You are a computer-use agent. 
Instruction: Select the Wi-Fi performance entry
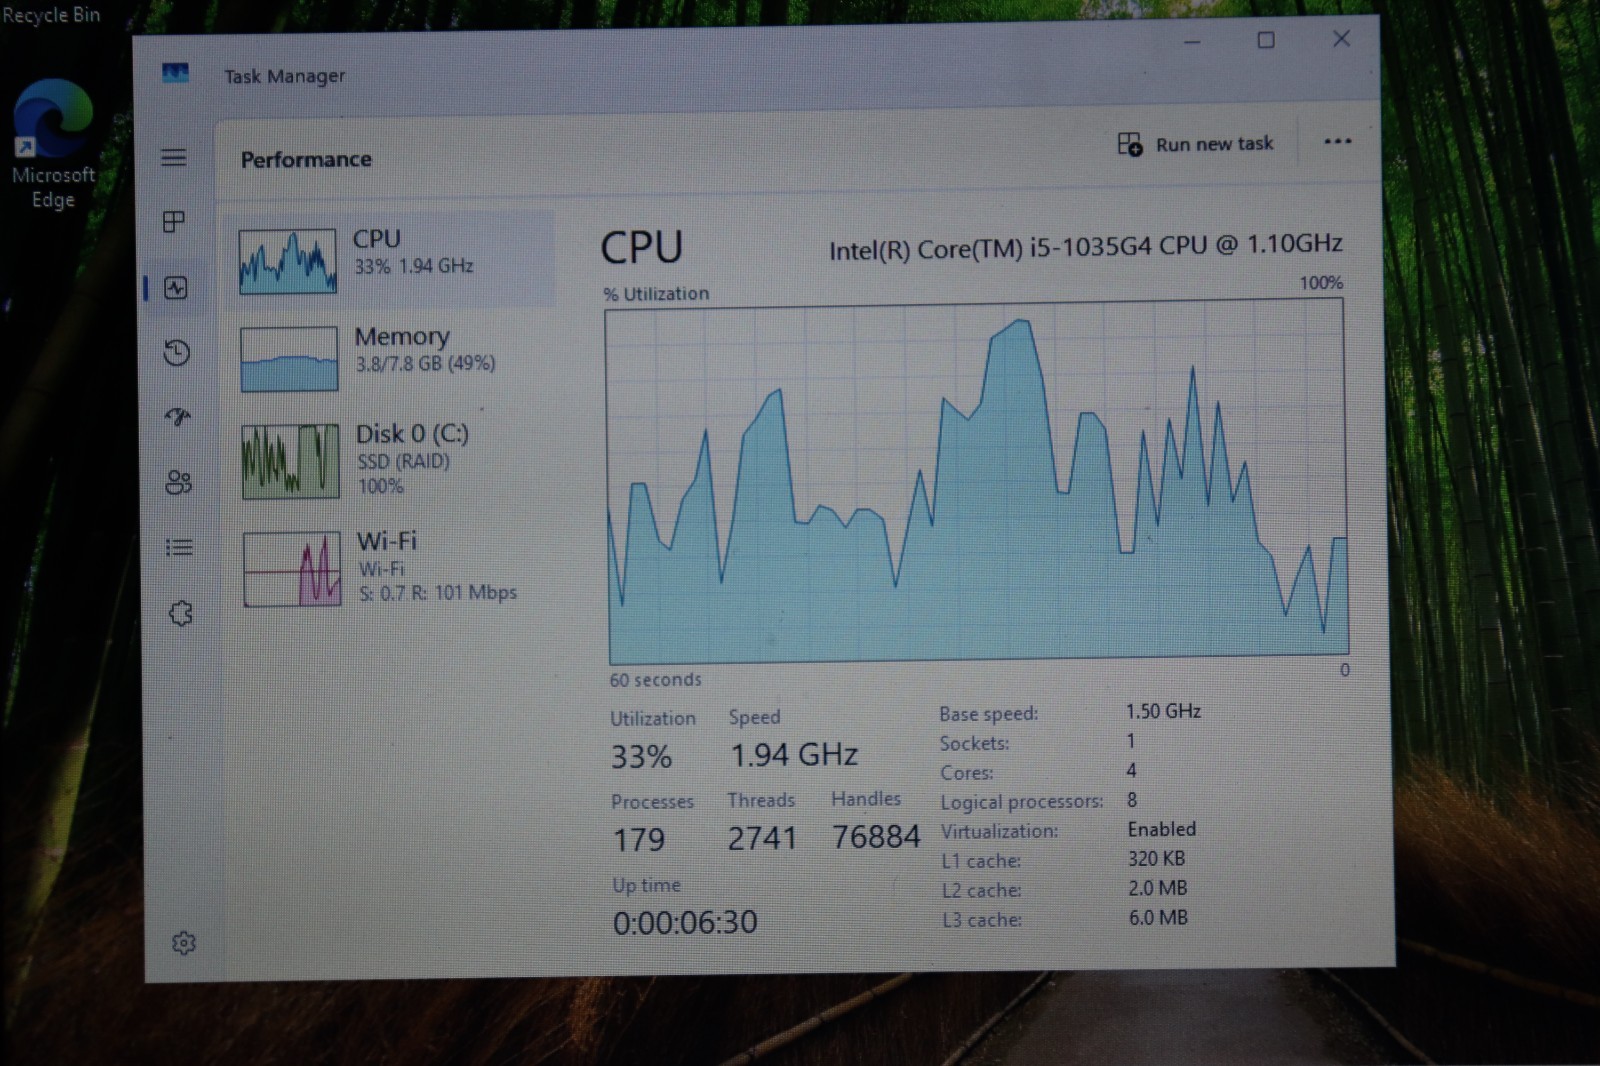pyautogui.click(x=392, y=566)
